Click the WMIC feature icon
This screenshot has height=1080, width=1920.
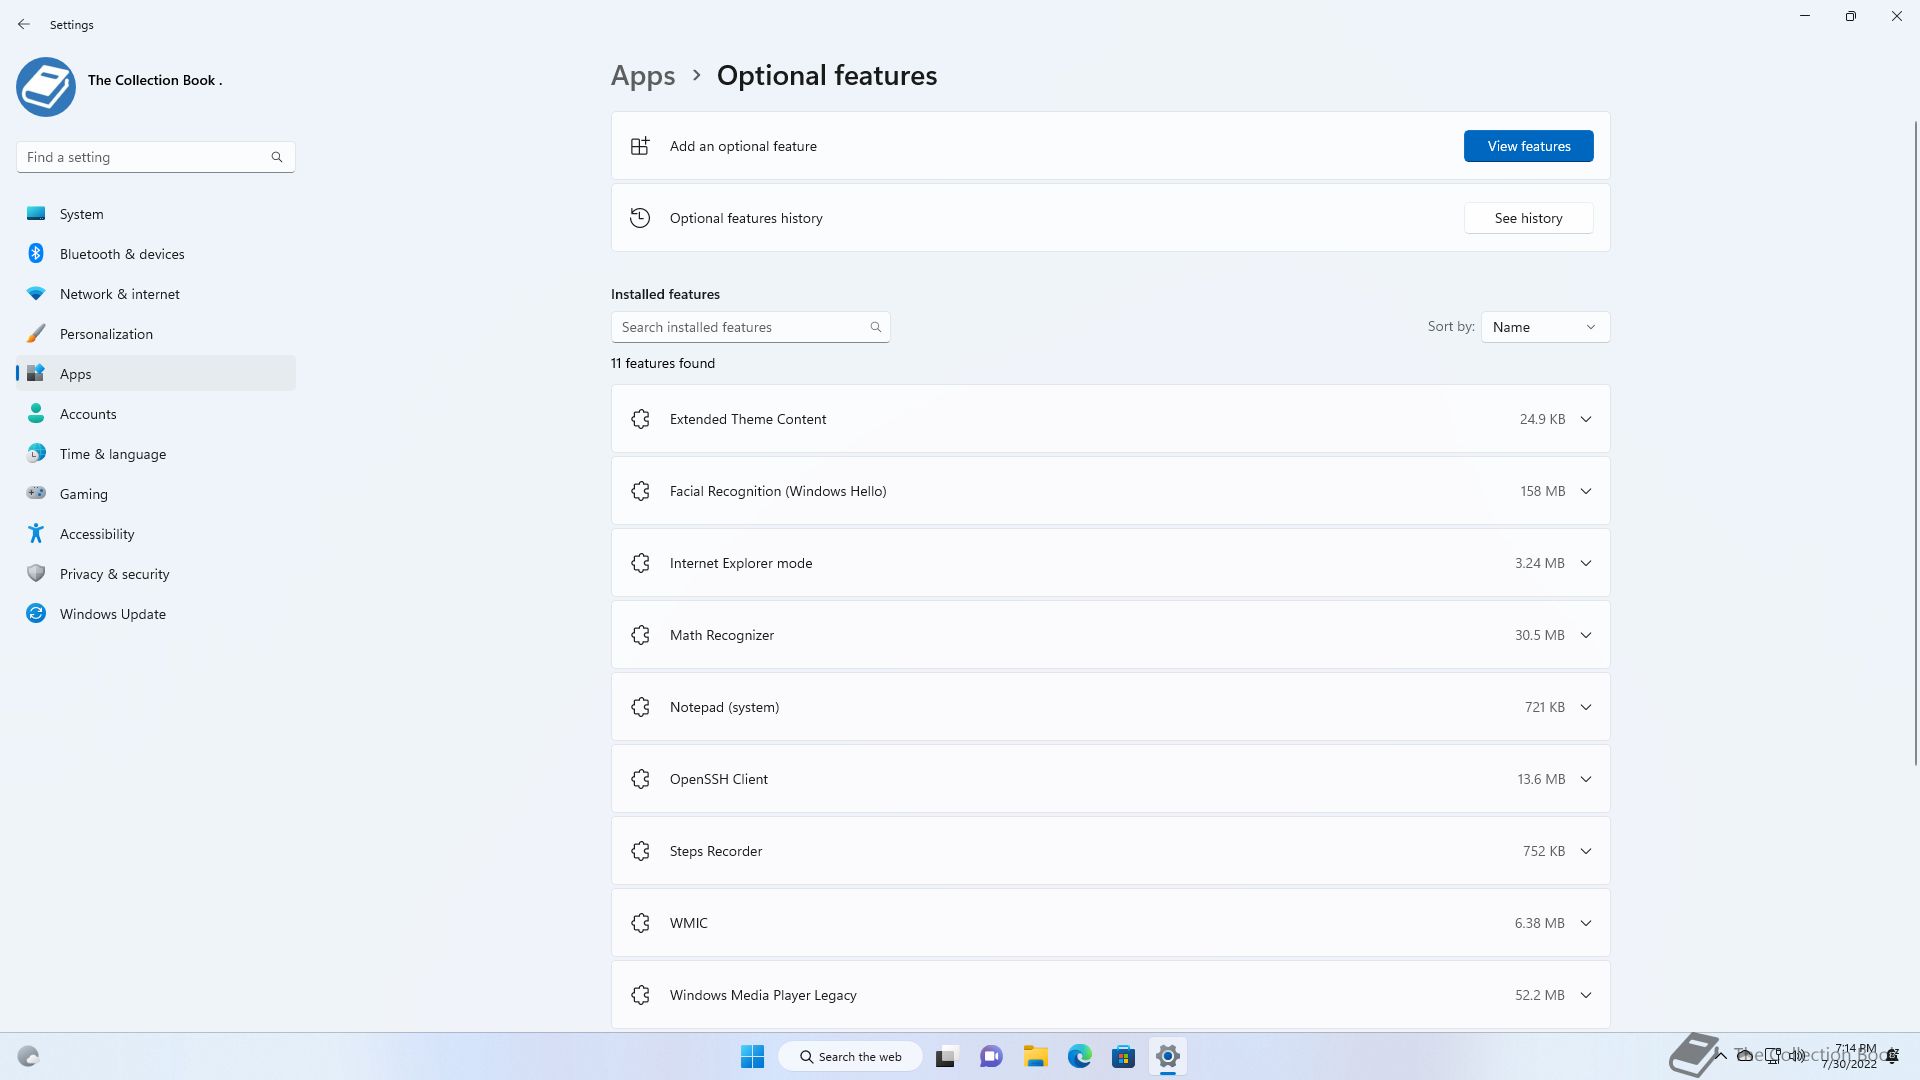point(641,923)
